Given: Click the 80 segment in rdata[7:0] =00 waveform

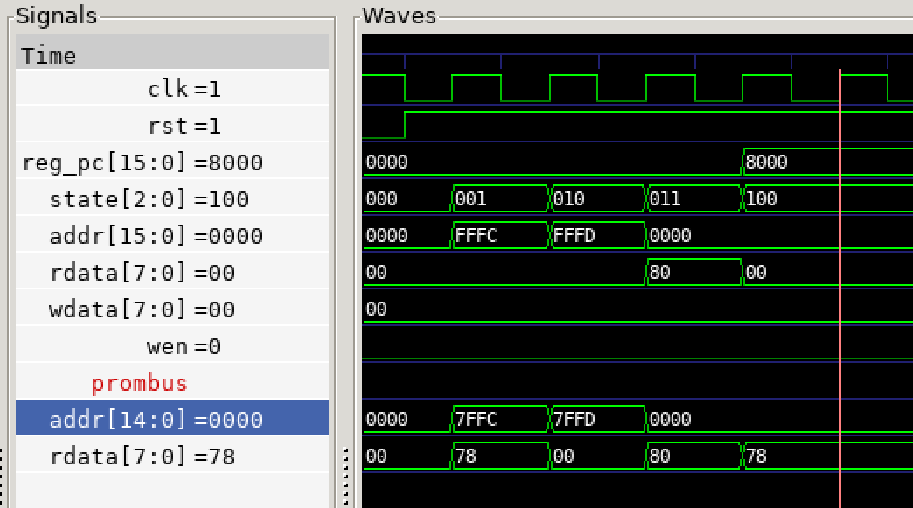Looking at the screenshot, I should coord(693,272).
